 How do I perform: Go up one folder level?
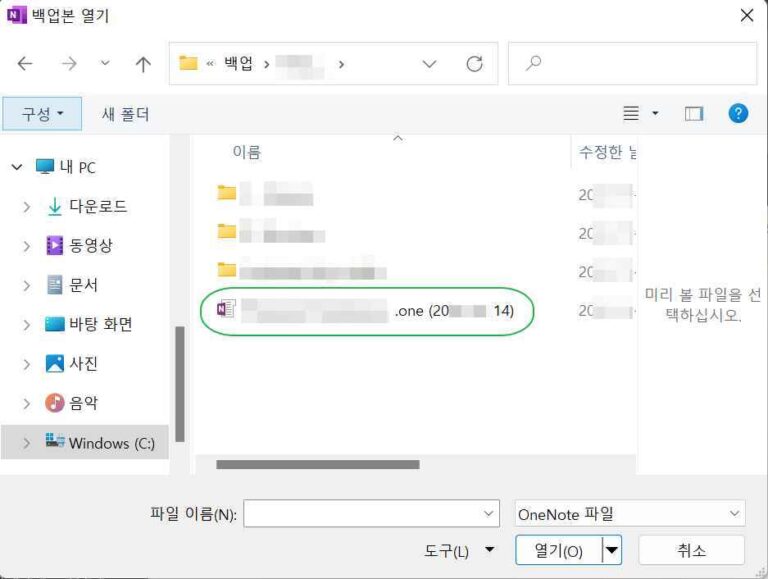point(143,64)
